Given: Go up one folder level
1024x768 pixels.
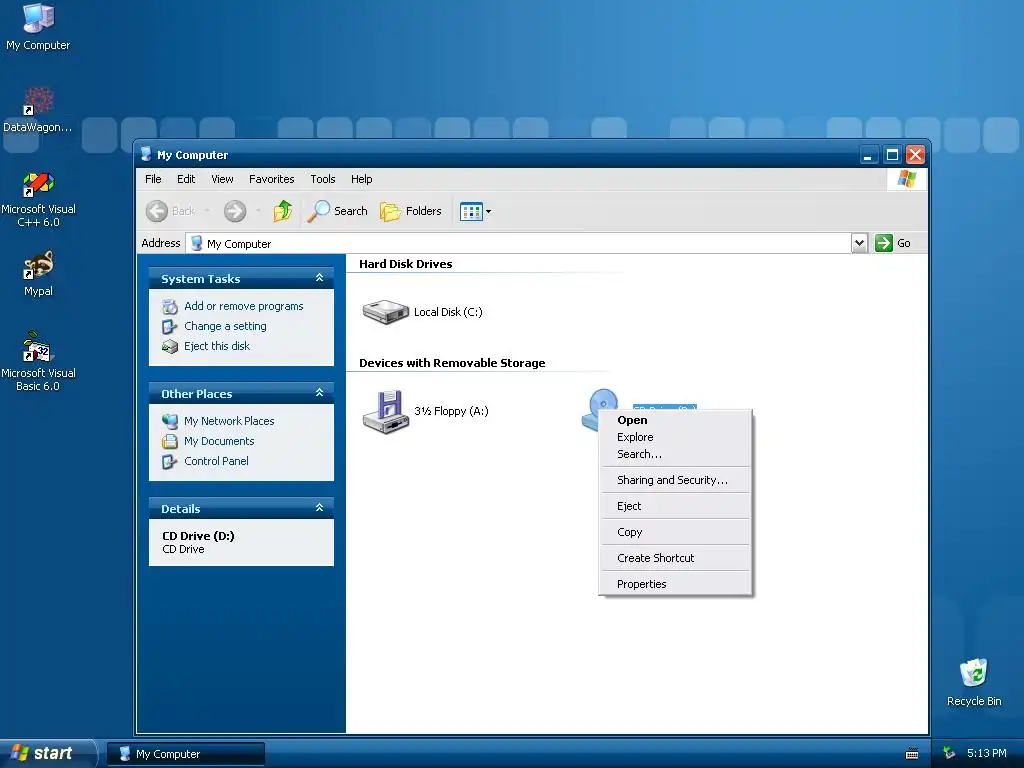Looking at the screenshot, I should (282, 211).
